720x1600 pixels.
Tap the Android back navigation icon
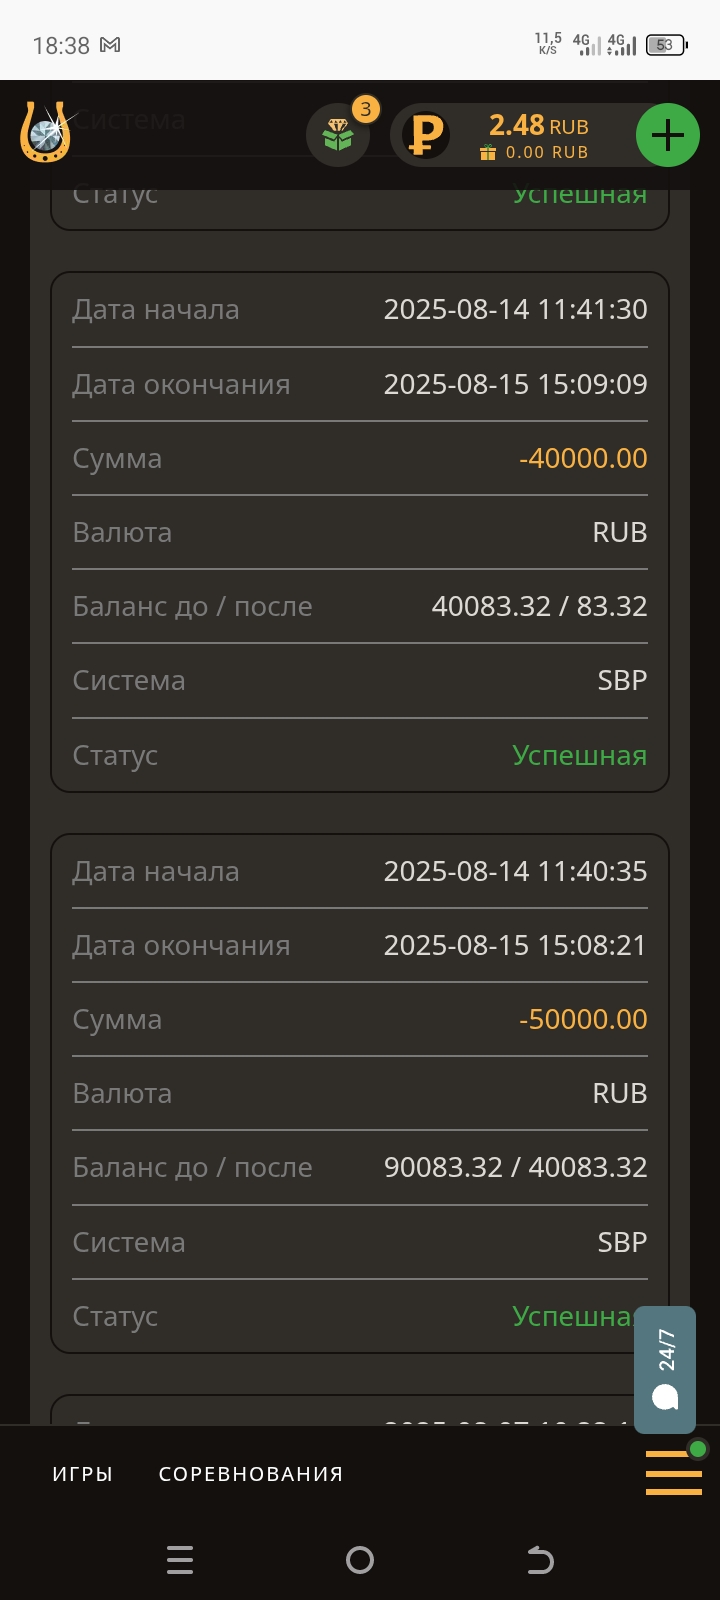[x=540, y=1560]
